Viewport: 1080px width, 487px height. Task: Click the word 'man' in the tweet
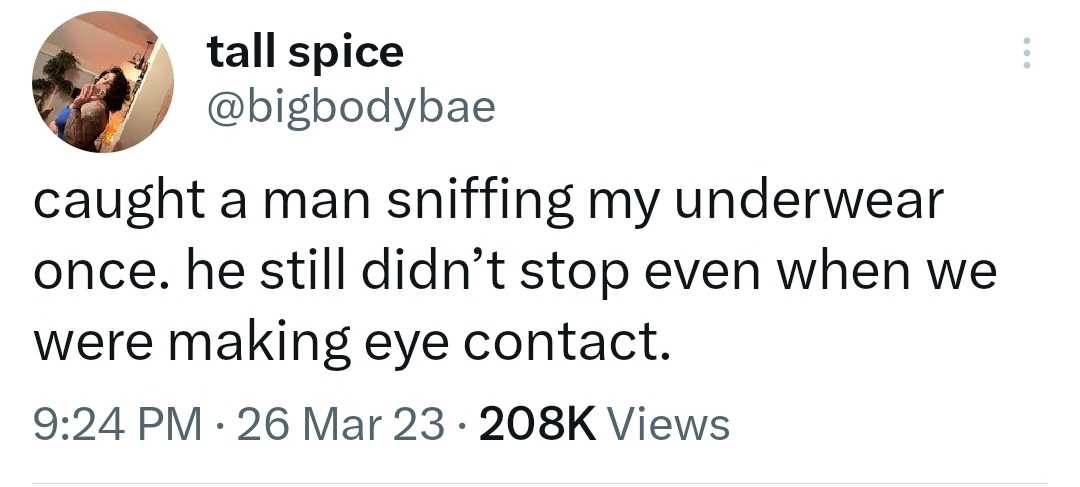(307, 204)
